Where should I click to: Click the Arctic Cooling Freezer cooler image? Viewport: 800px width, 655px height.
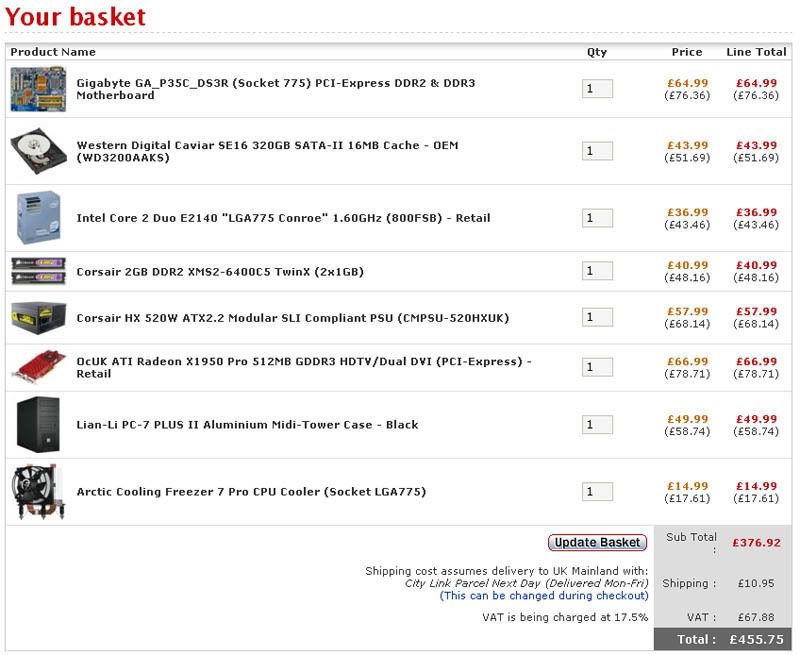pos(38,492)
